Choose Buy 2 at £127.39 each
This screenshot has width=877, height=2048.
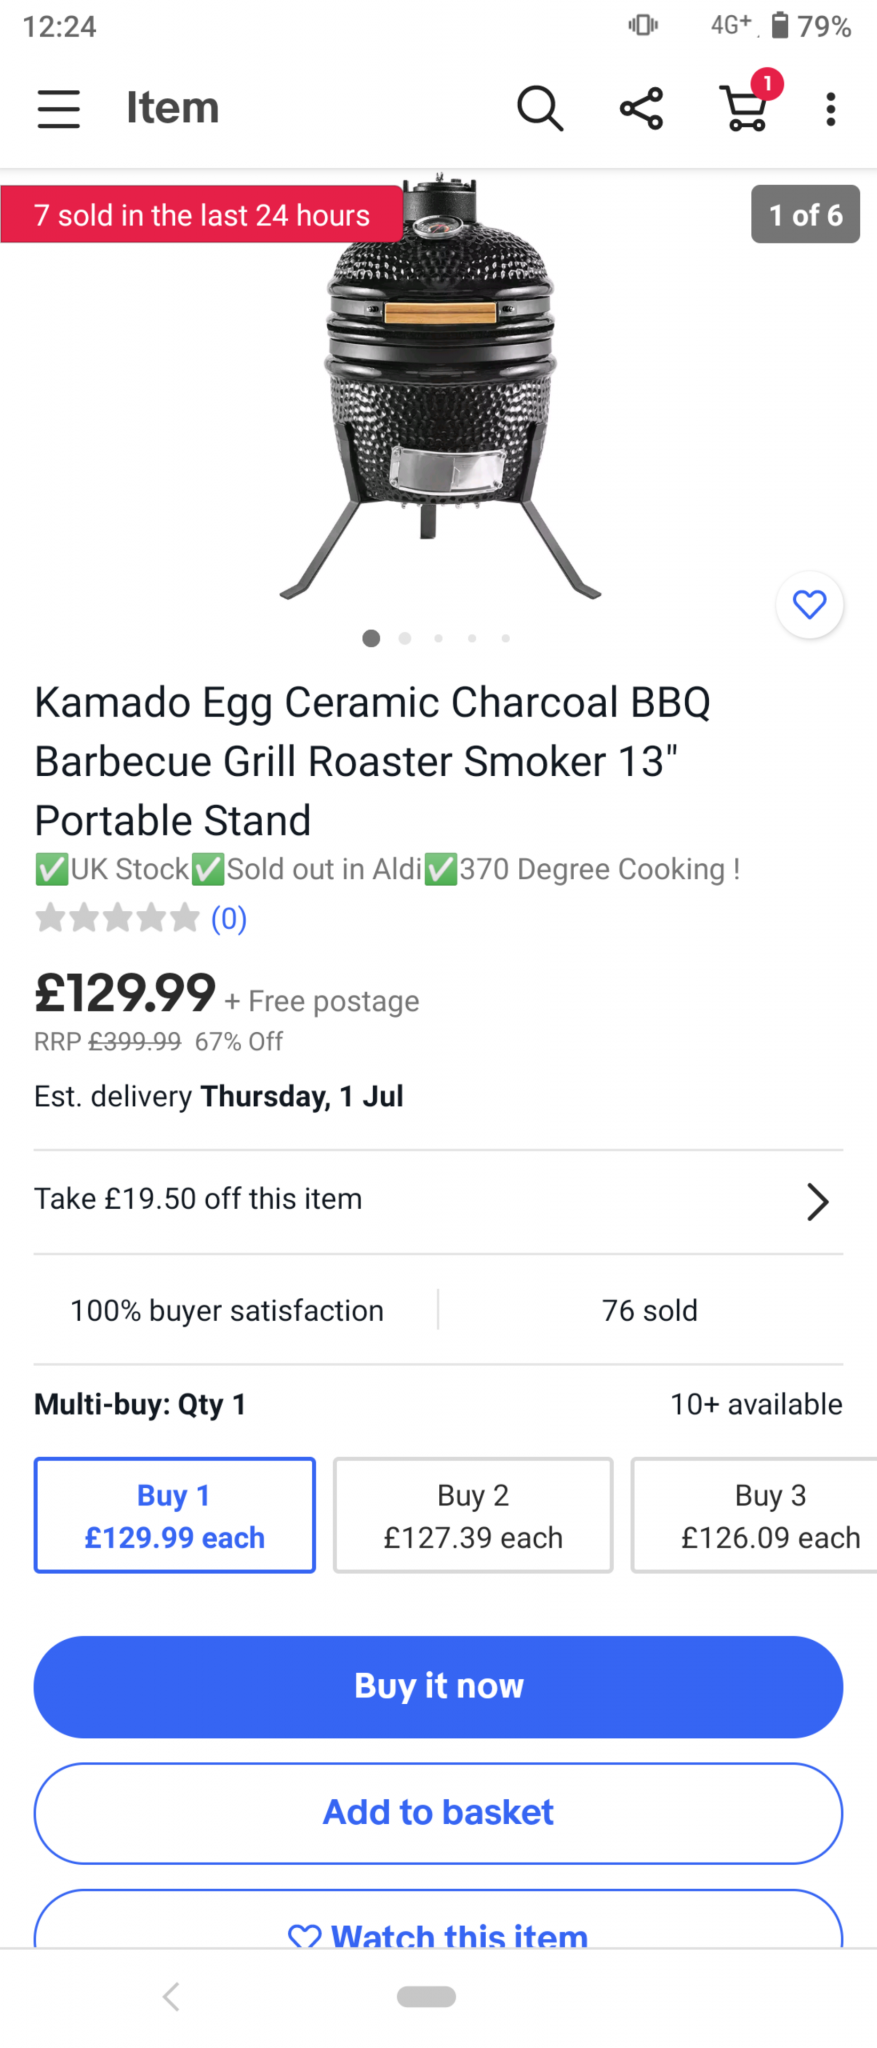pos(473,1515)
